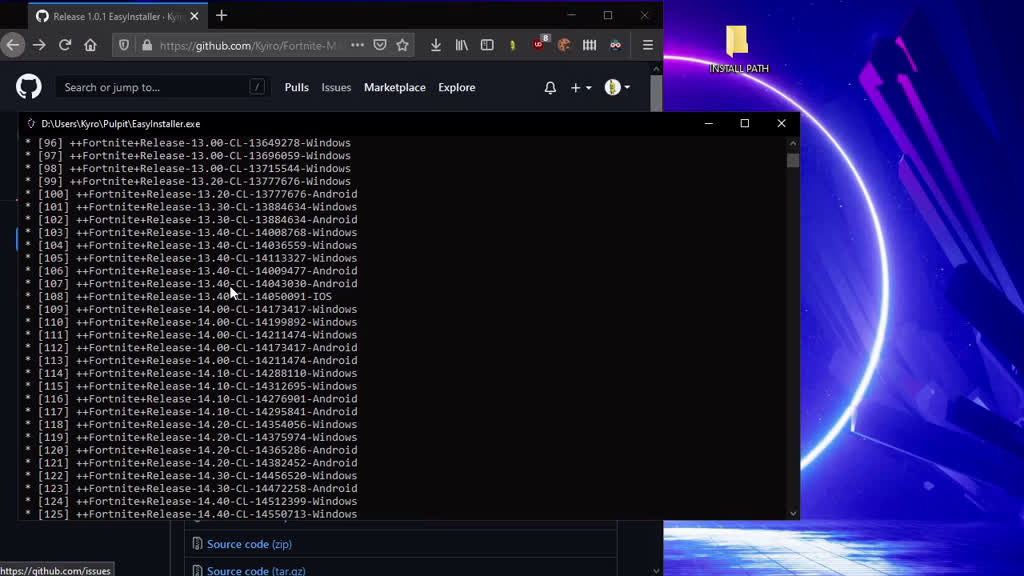Download Source code (zip) link

[249, 544]
